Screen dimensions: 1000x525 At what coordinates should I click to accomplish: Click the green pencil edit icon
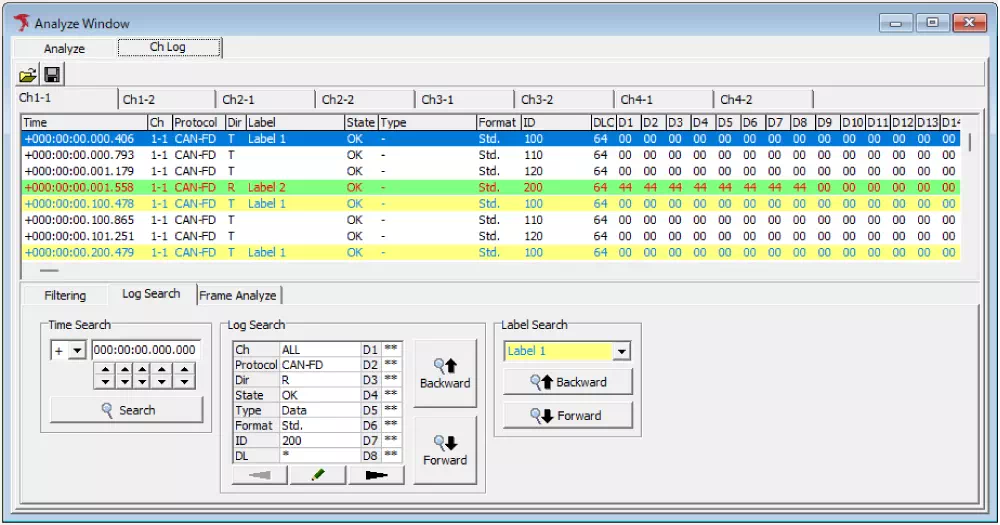click(x=318, y=475)
